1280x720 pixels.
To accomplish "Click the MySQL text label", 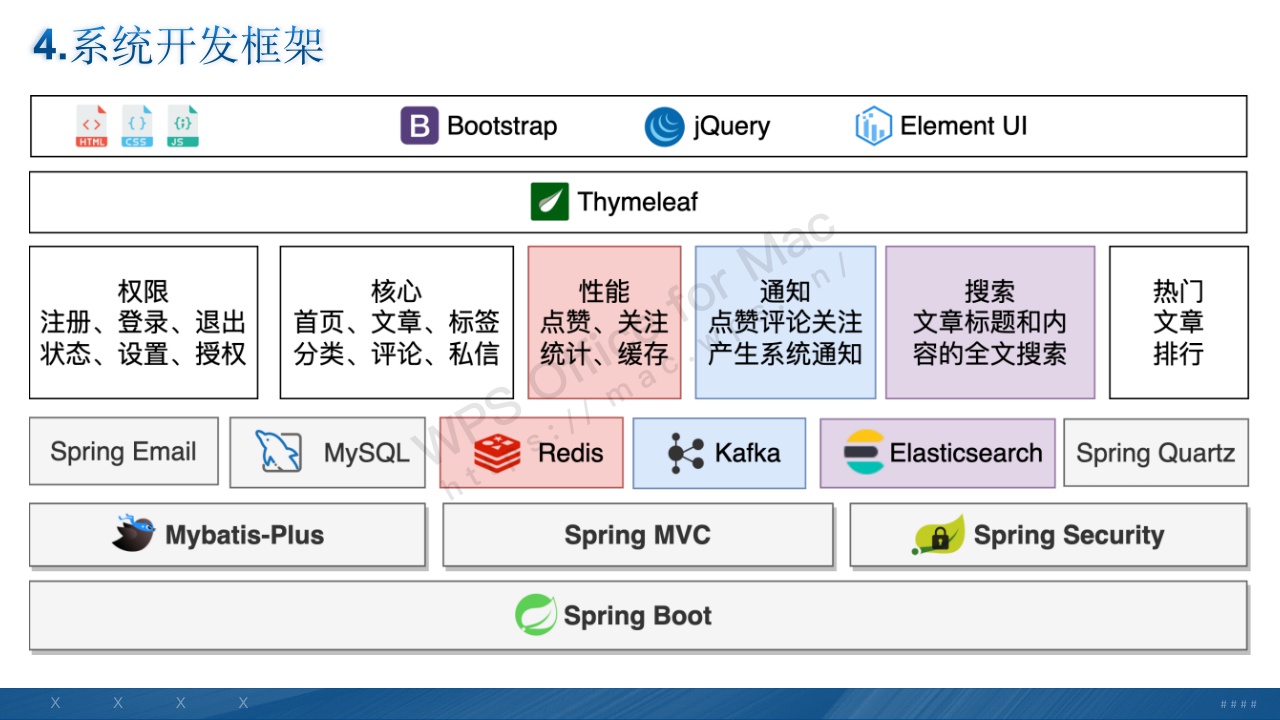I will click(x=367, y=453).
